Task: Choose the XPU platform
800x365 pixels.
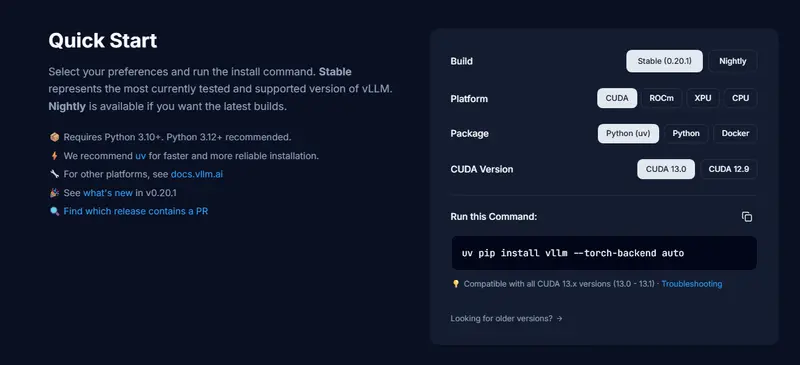Action: coord(703,98)
